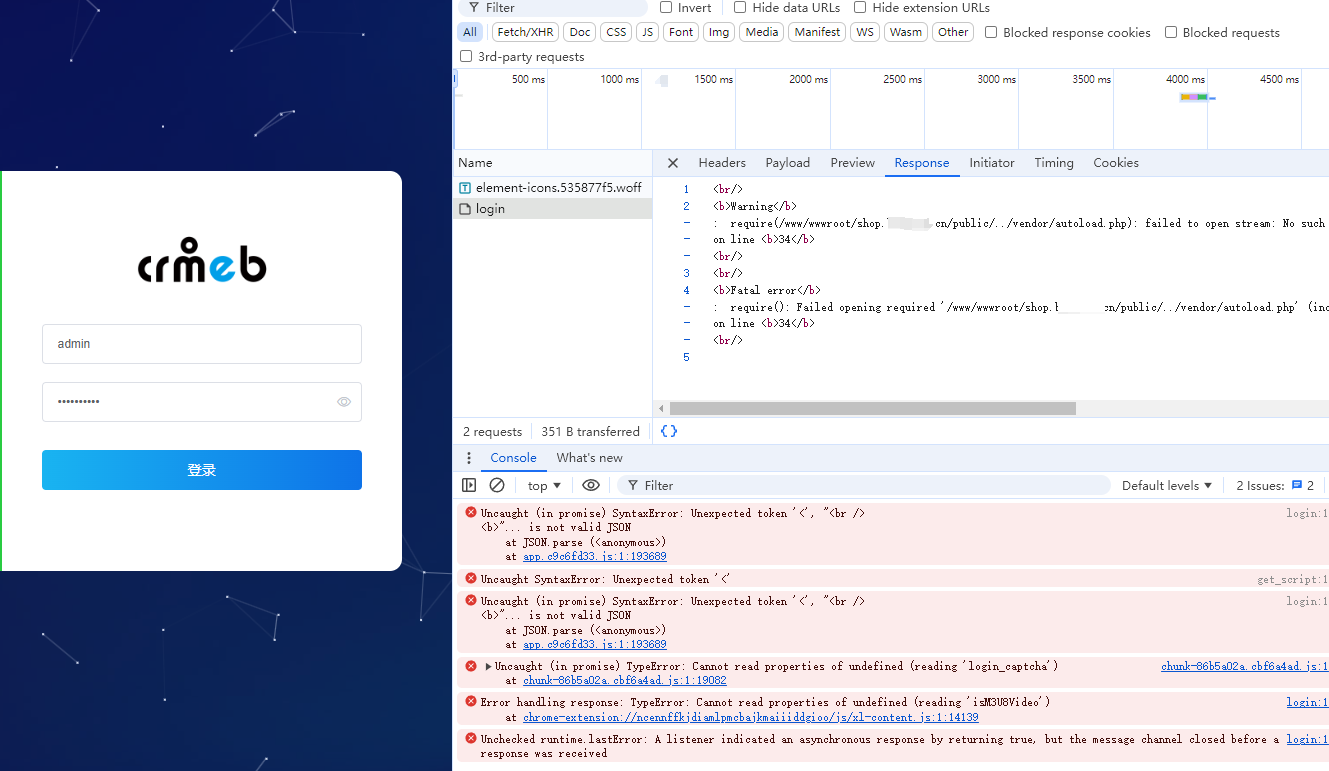This screenshot has height=771, width=1329.
Task: Filter by JS requests
Action: (x=648, y=32)
